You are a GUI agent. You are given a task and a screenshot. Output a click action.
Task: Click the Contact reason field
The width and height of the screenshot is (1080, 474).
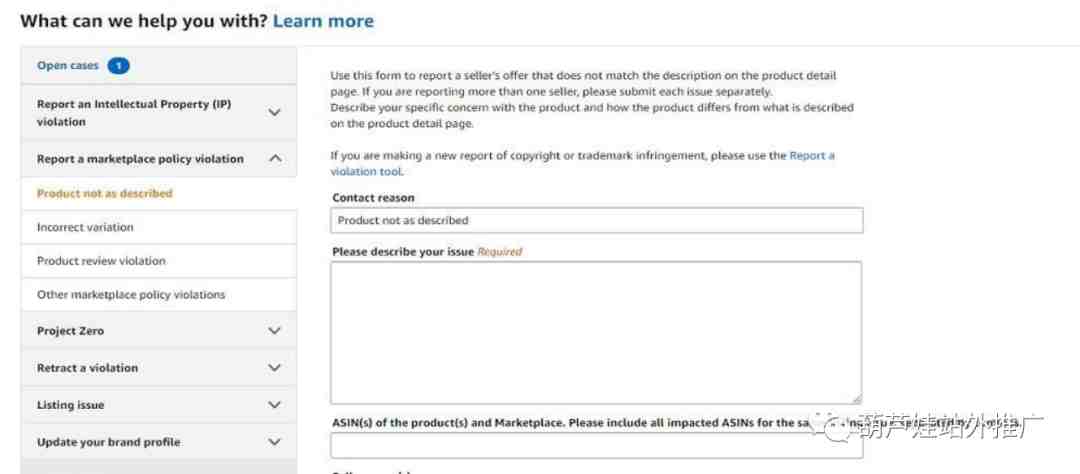[x=596, y=220]
